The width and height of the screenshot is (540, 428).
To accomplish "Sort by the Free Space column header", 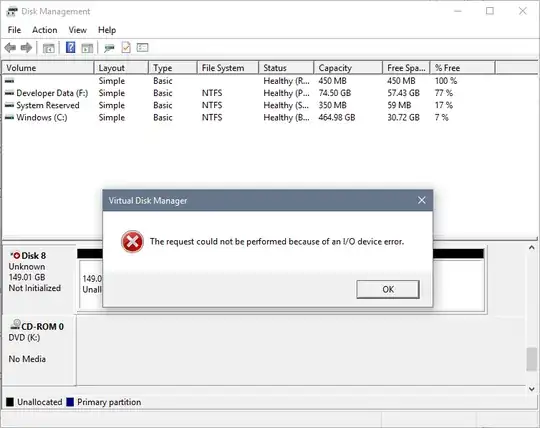I will pos(406,68).
